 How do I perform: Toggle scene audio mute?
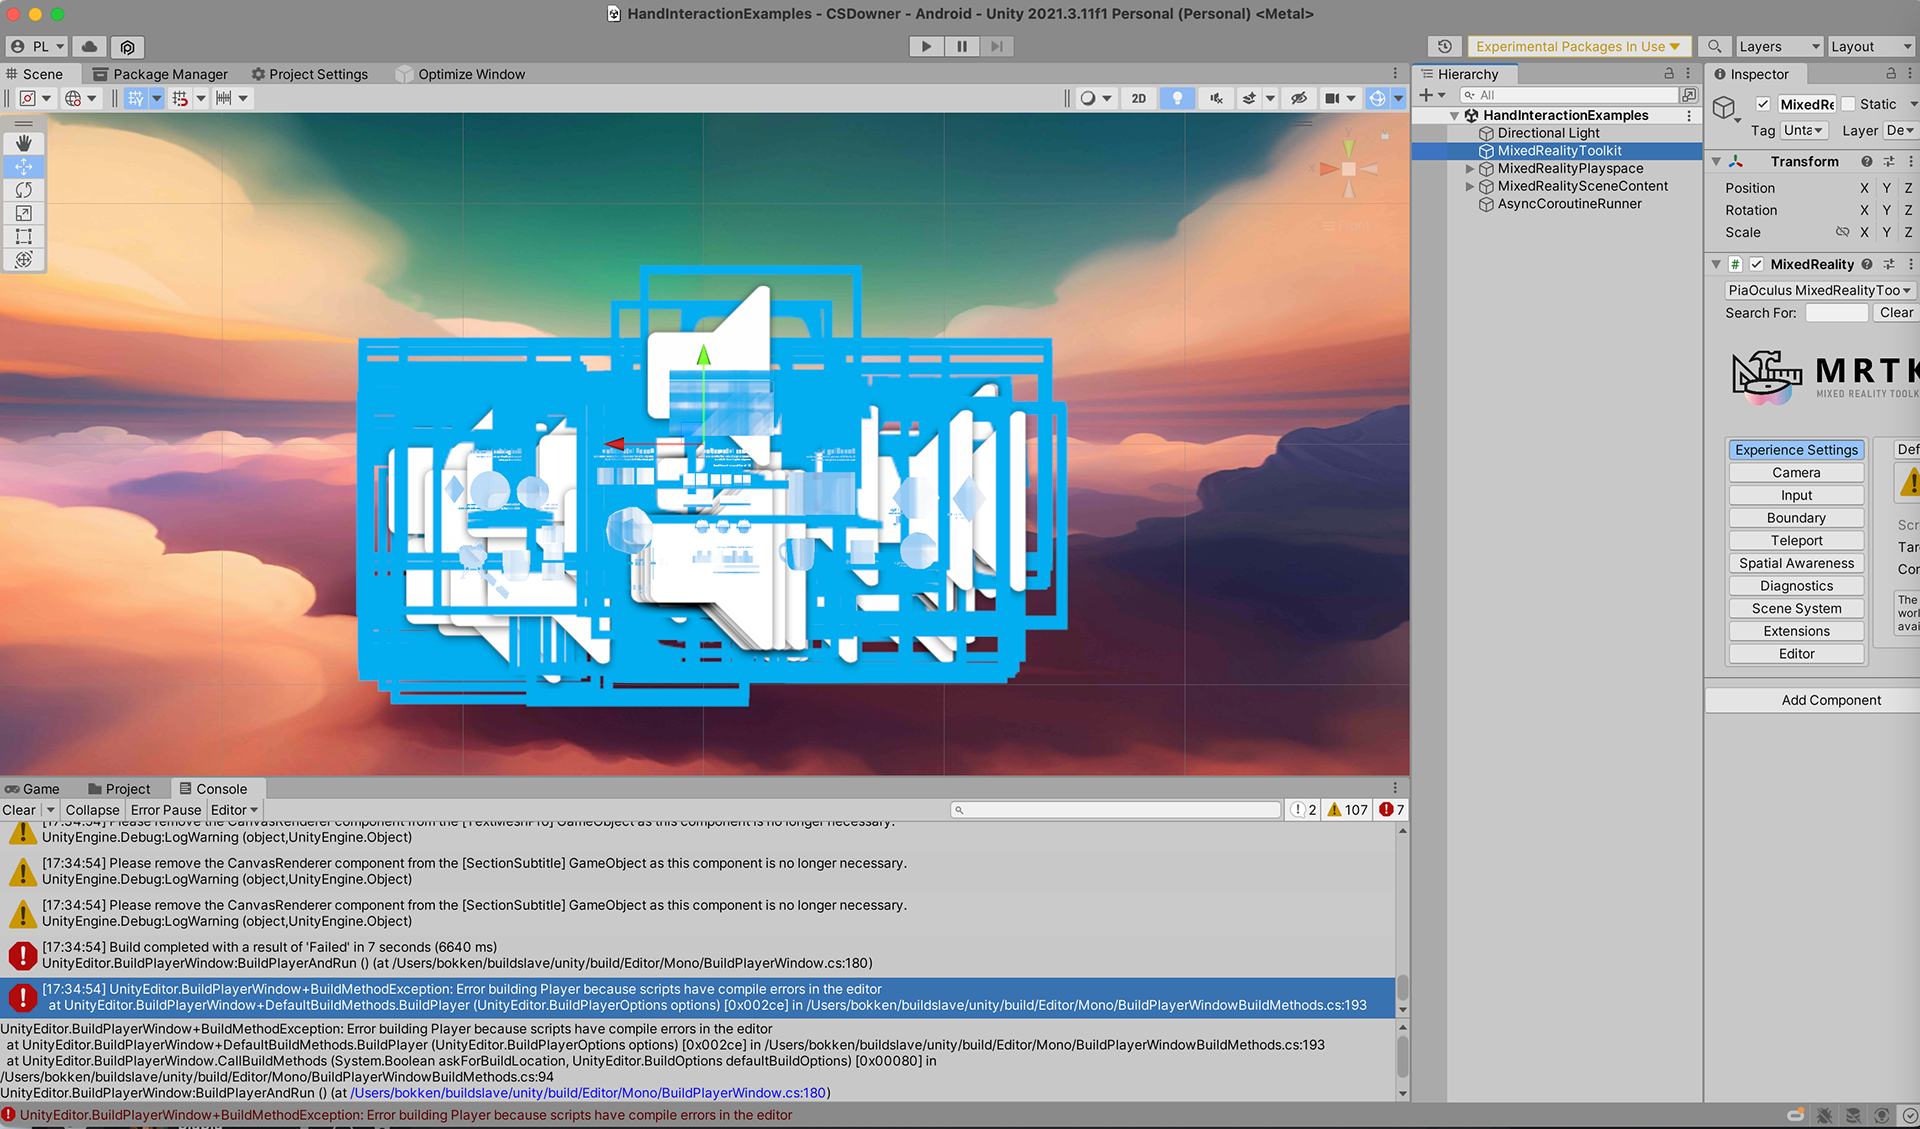tap(1216, 98)
